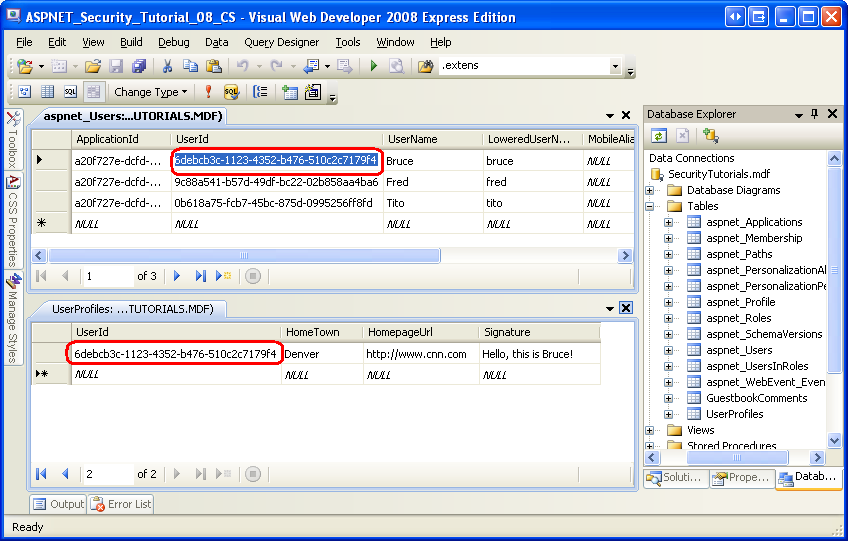Click the http://www.cnn.com cell
The image size is (848, 541).
click(x=421, y=354)
